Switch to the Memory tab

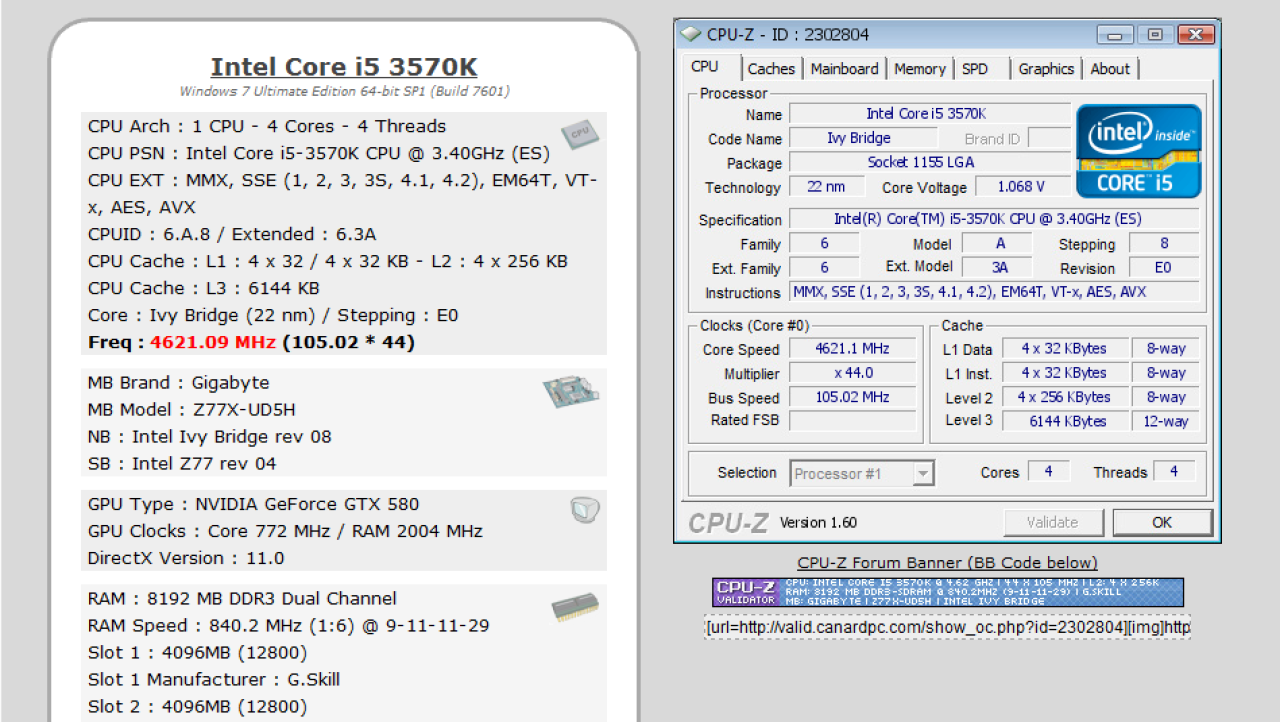(x=920, y=69)
